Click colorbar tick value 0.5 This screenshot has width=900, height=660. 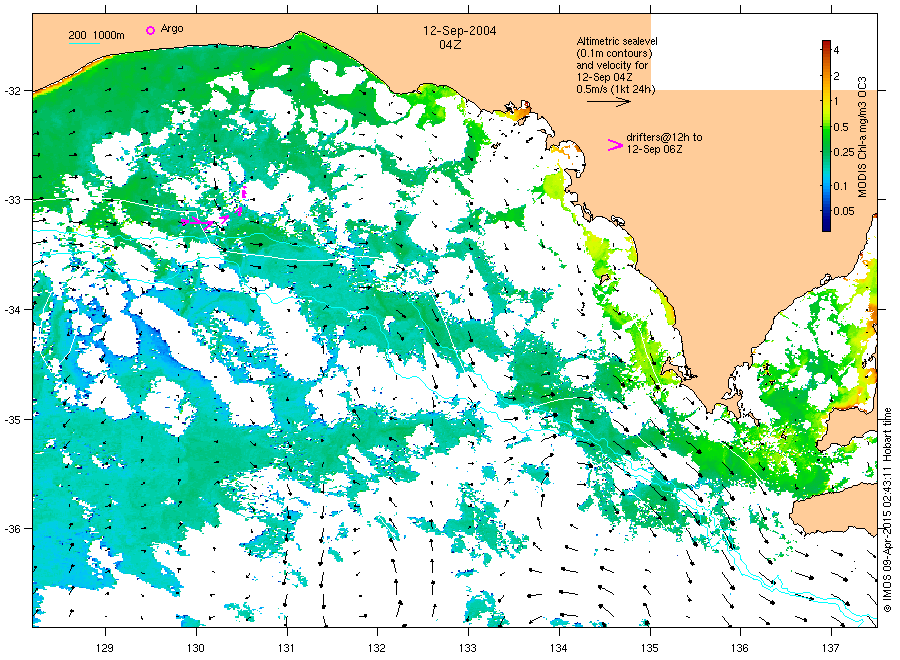pos(841,127)
